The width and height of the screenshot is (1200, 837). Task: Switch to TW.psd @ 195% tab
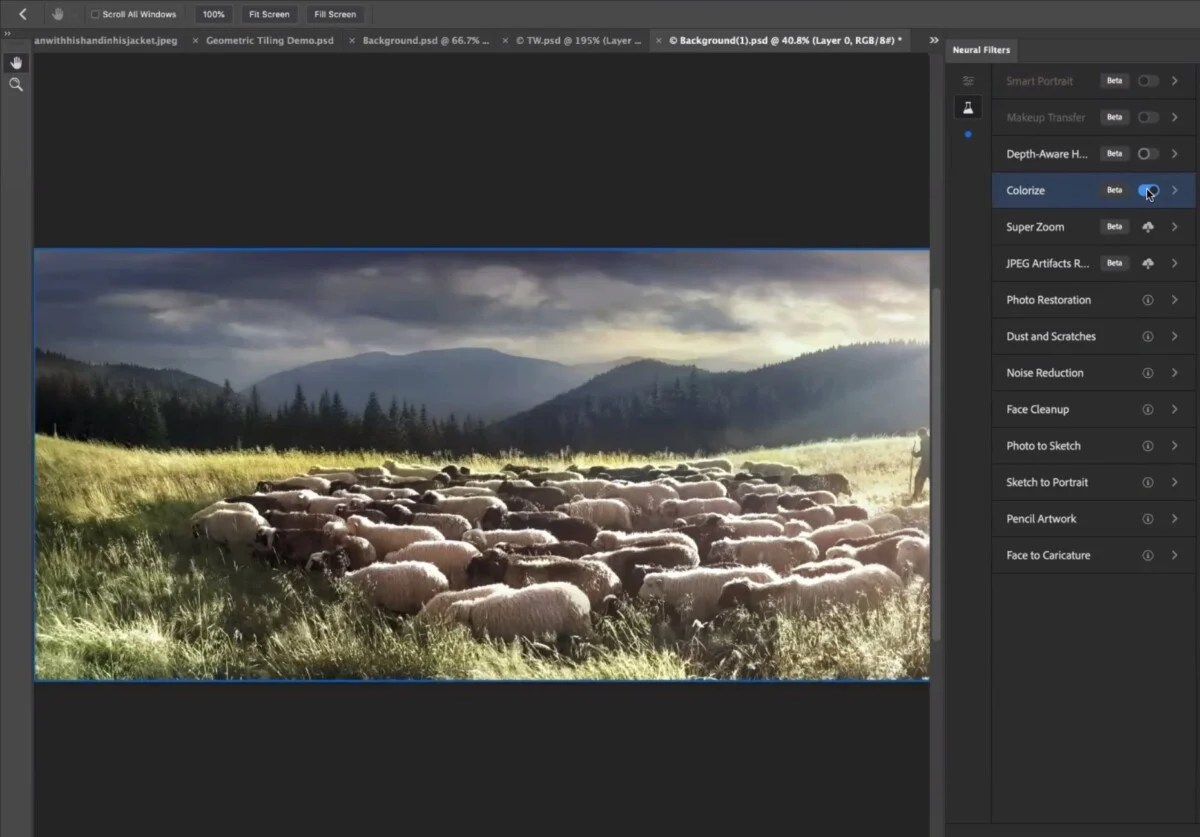click(579, 41)
